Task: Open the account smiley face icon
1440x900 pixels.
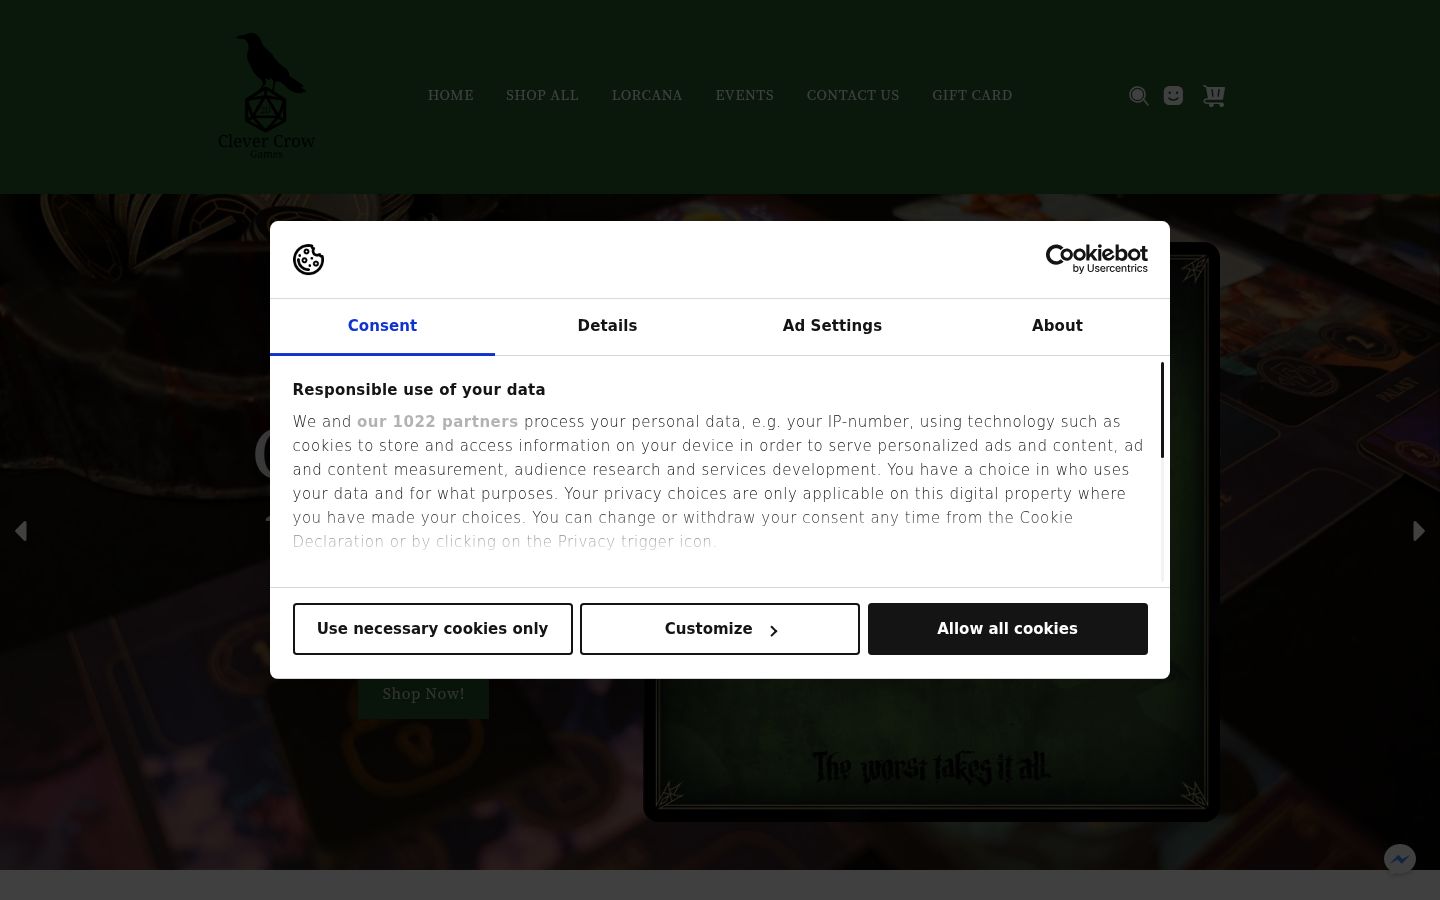Action: tap(1174, 96)
